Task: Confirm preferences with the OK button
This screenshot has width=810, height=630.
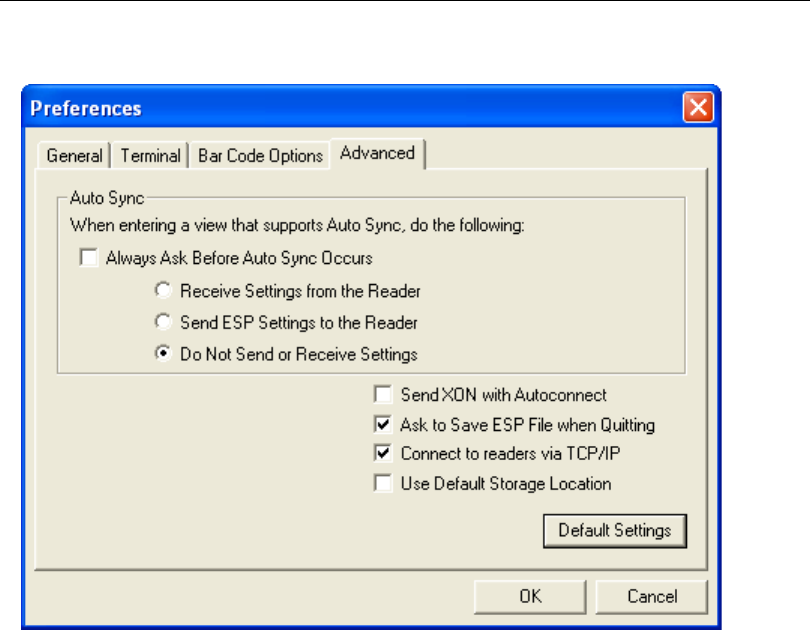Action: click(x=530, y=597)
